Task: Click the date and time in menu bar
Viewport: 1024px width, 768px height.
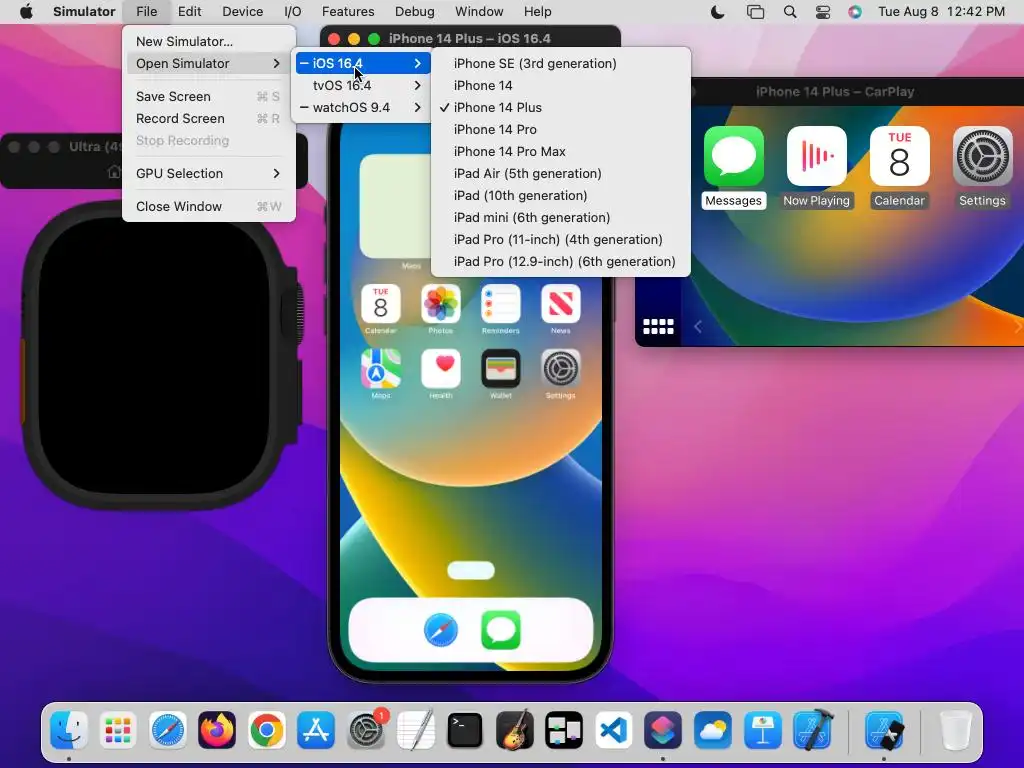Action: [x=941, y=12]
